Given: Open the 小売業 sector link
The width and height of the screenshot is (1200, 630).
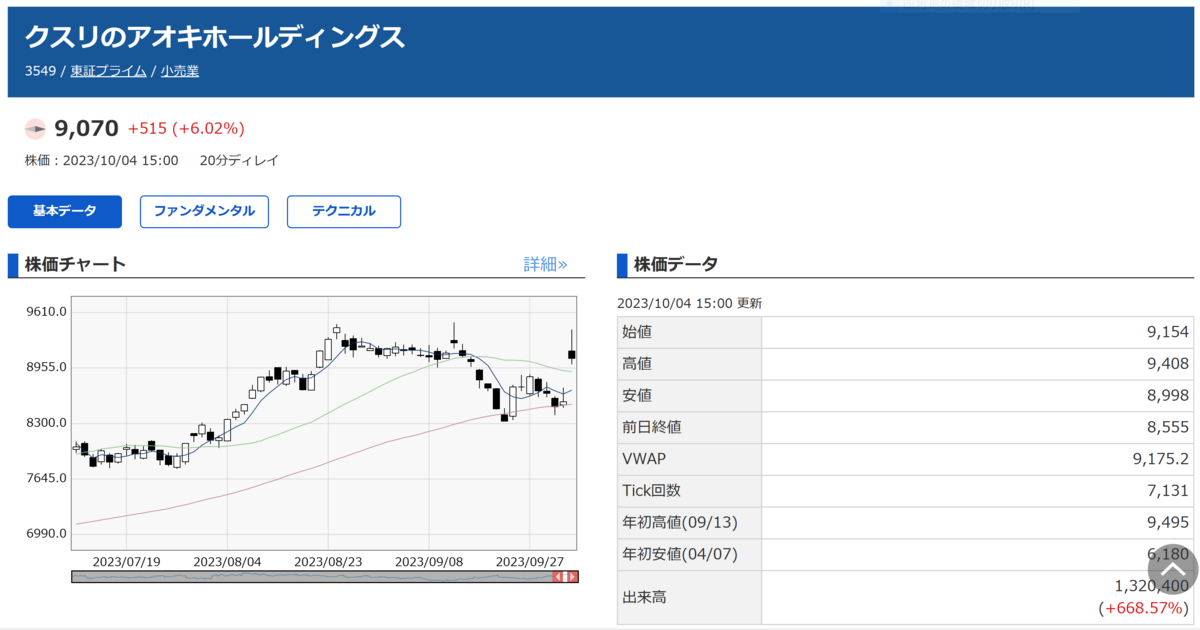Looking at the screenshot, I should (x=179, y=71).
